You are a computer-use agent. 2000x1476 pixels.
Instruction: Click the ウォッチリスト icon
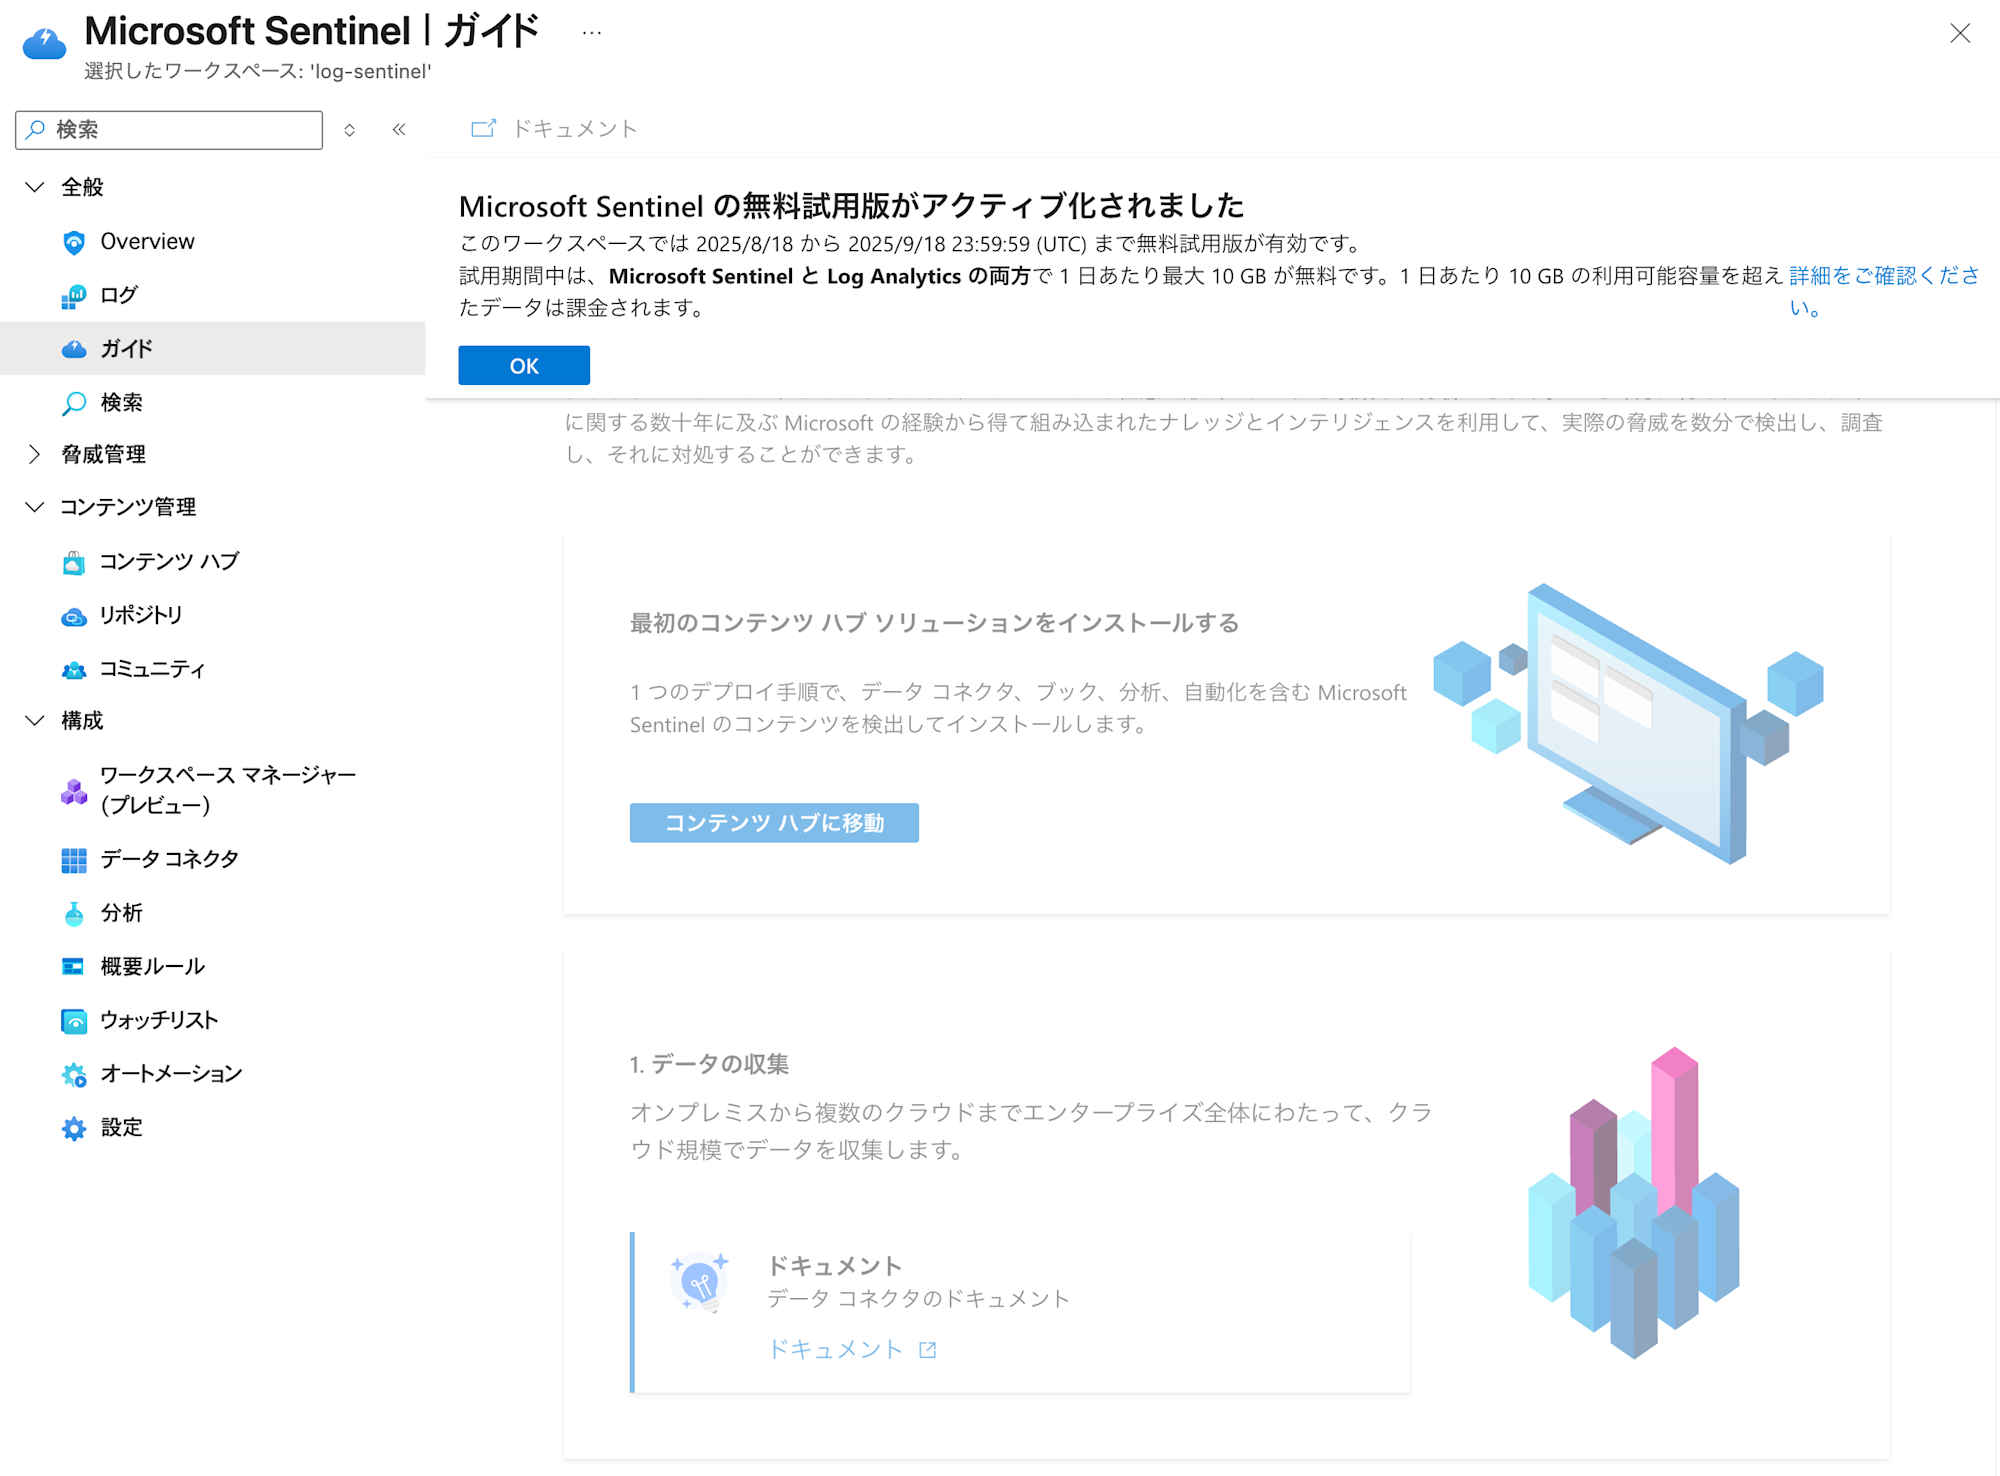[74, 1021]
